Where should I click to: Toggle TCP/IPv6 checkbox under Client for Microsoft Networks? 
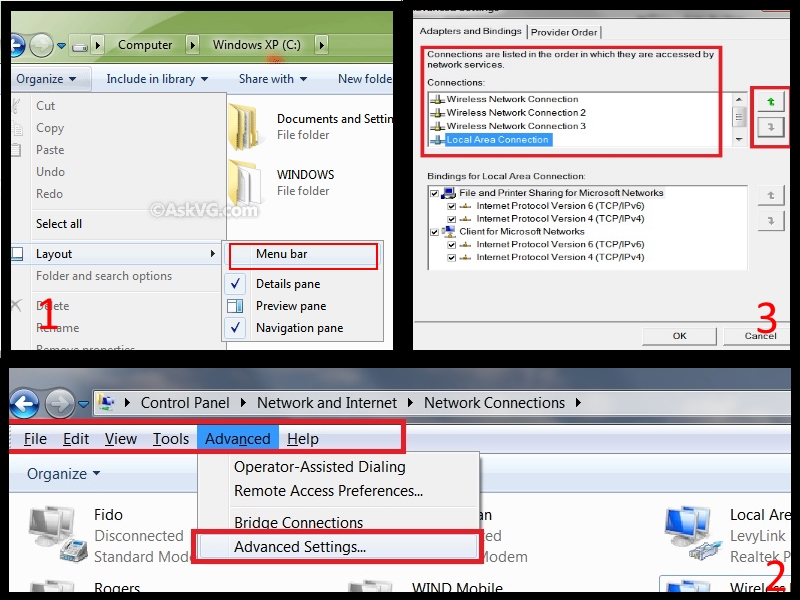click(452, 245)
